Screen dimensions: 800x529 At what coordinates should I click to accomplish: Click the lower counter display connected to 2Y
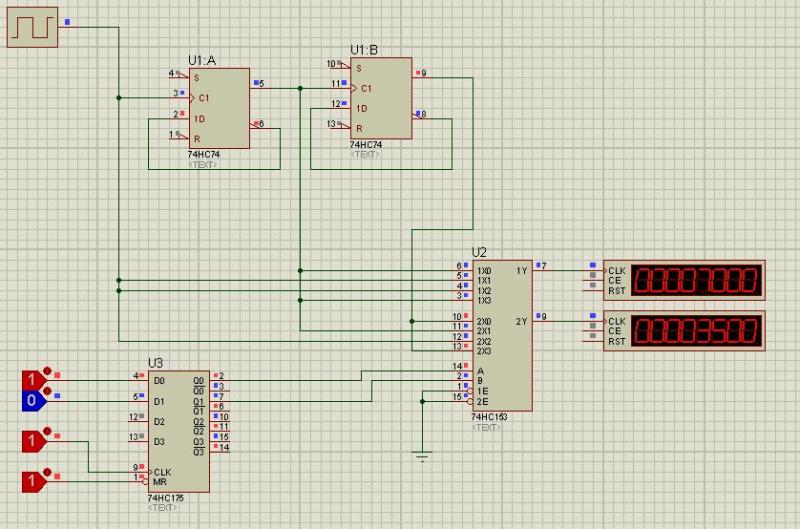point(698,331)
